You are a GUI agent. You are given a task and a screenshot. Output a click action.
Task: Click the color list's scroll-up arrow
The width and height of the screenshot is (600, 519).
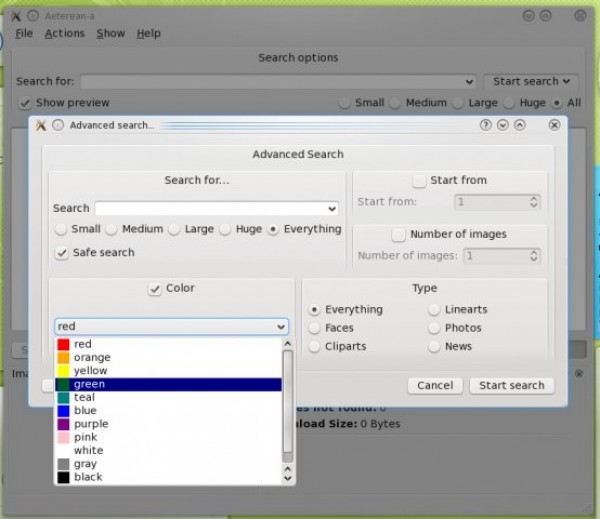(x=288, y=345)
